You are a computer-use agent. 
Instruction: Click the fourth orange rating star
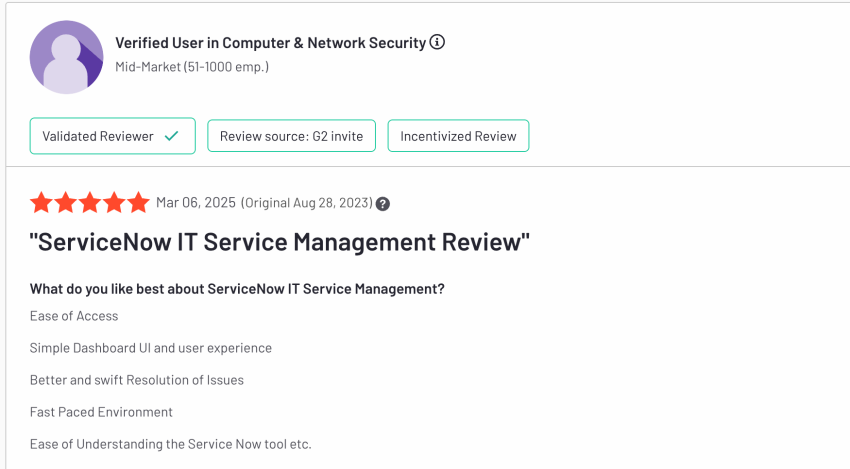tap(114, 202)
